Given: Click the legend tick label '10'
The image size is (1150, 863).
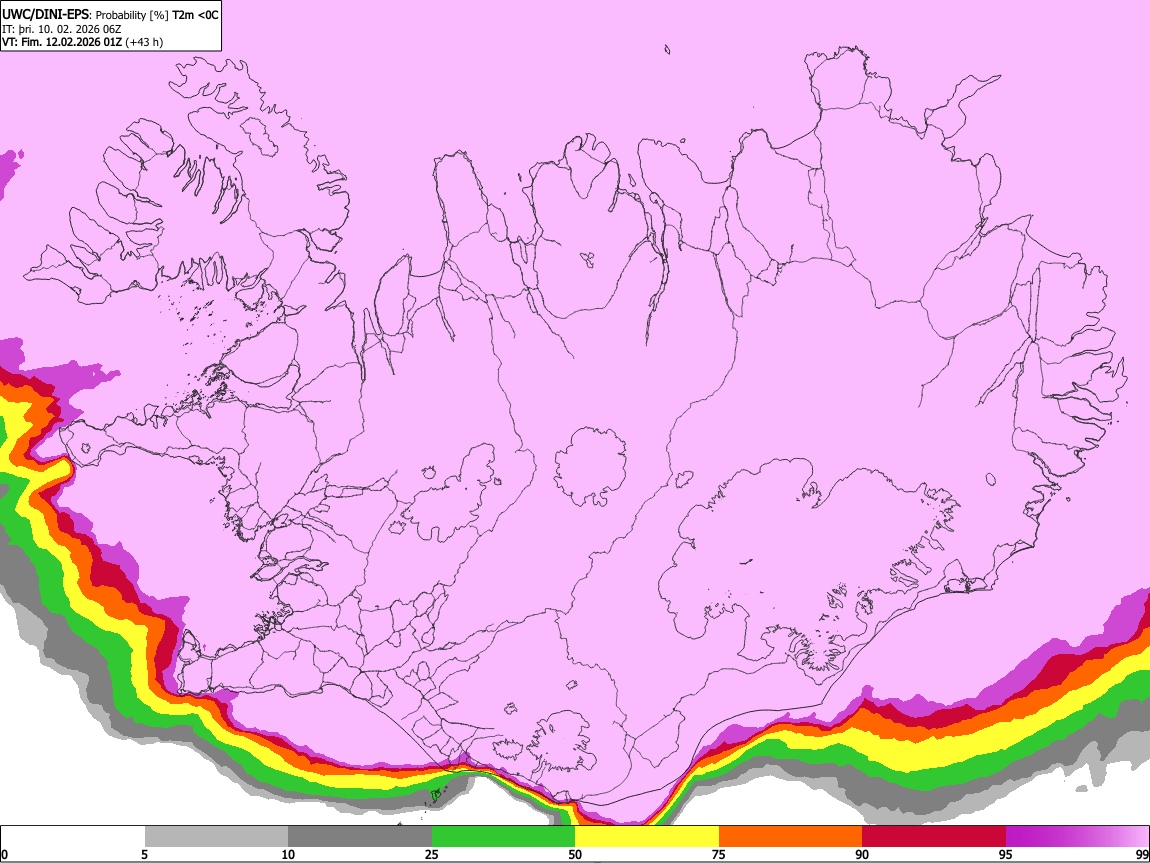Looking at the screenshot, I should click(x=288, y=855).
